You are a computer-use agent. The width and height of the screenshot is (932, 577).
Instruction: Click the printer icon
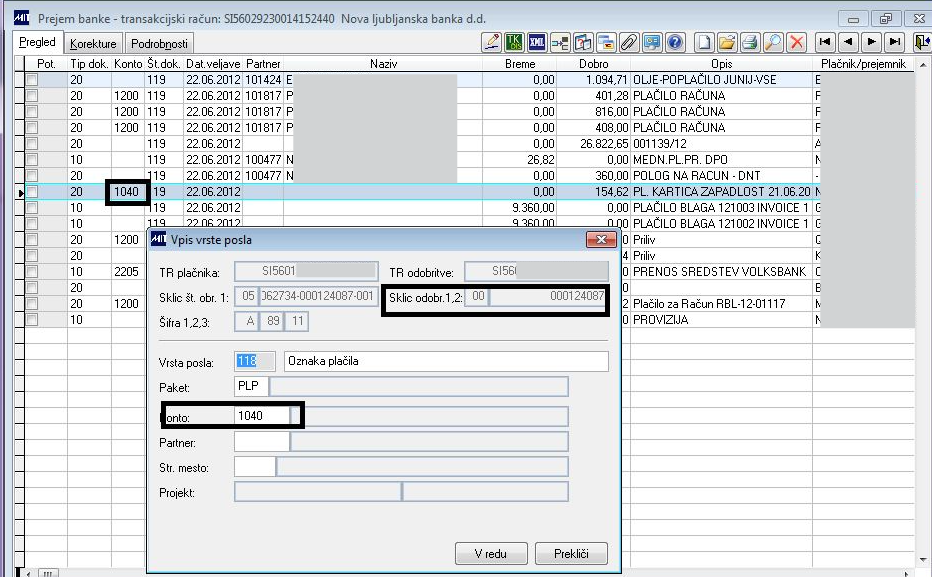tap(750, 42)
